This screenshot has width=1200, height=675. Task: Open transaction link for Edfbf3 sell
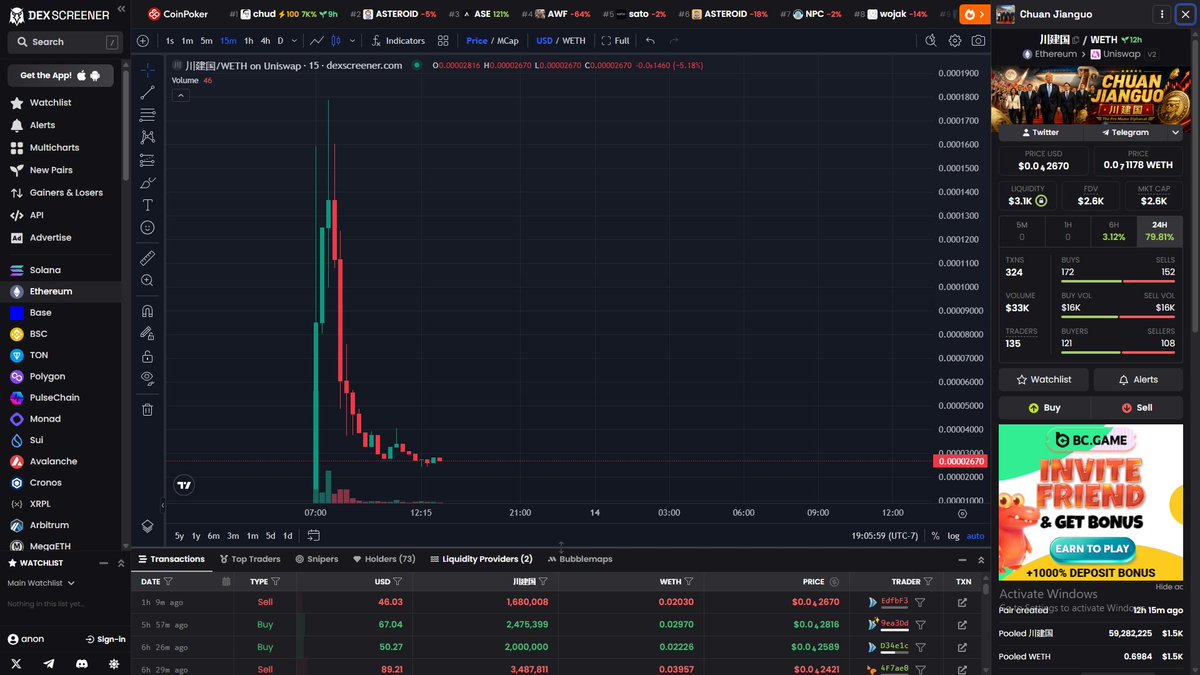(963, 602)
